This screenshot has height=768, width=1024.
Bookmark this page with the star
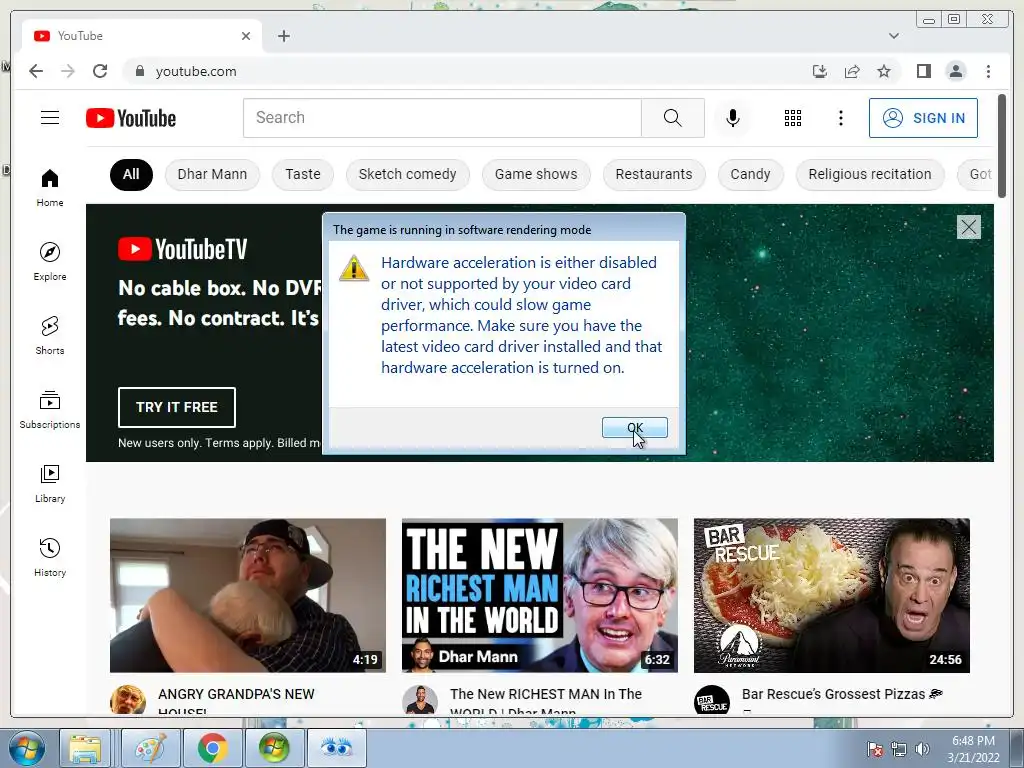[x=884, y=71]
